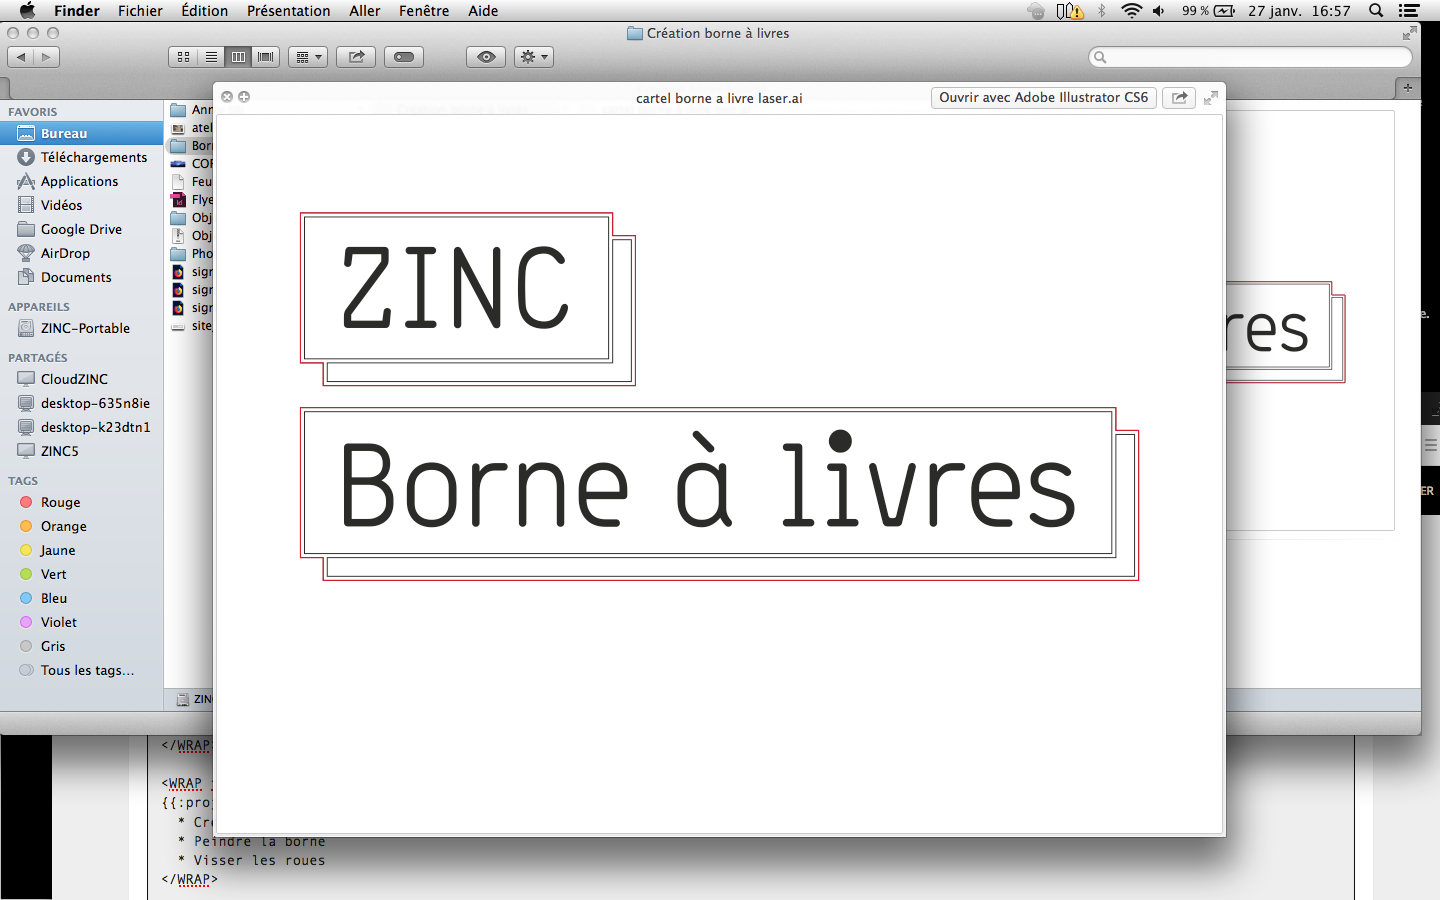The image size is (1440, 900).
Task: Open Vidéos in the sidebar
Action: click(81, 205)
